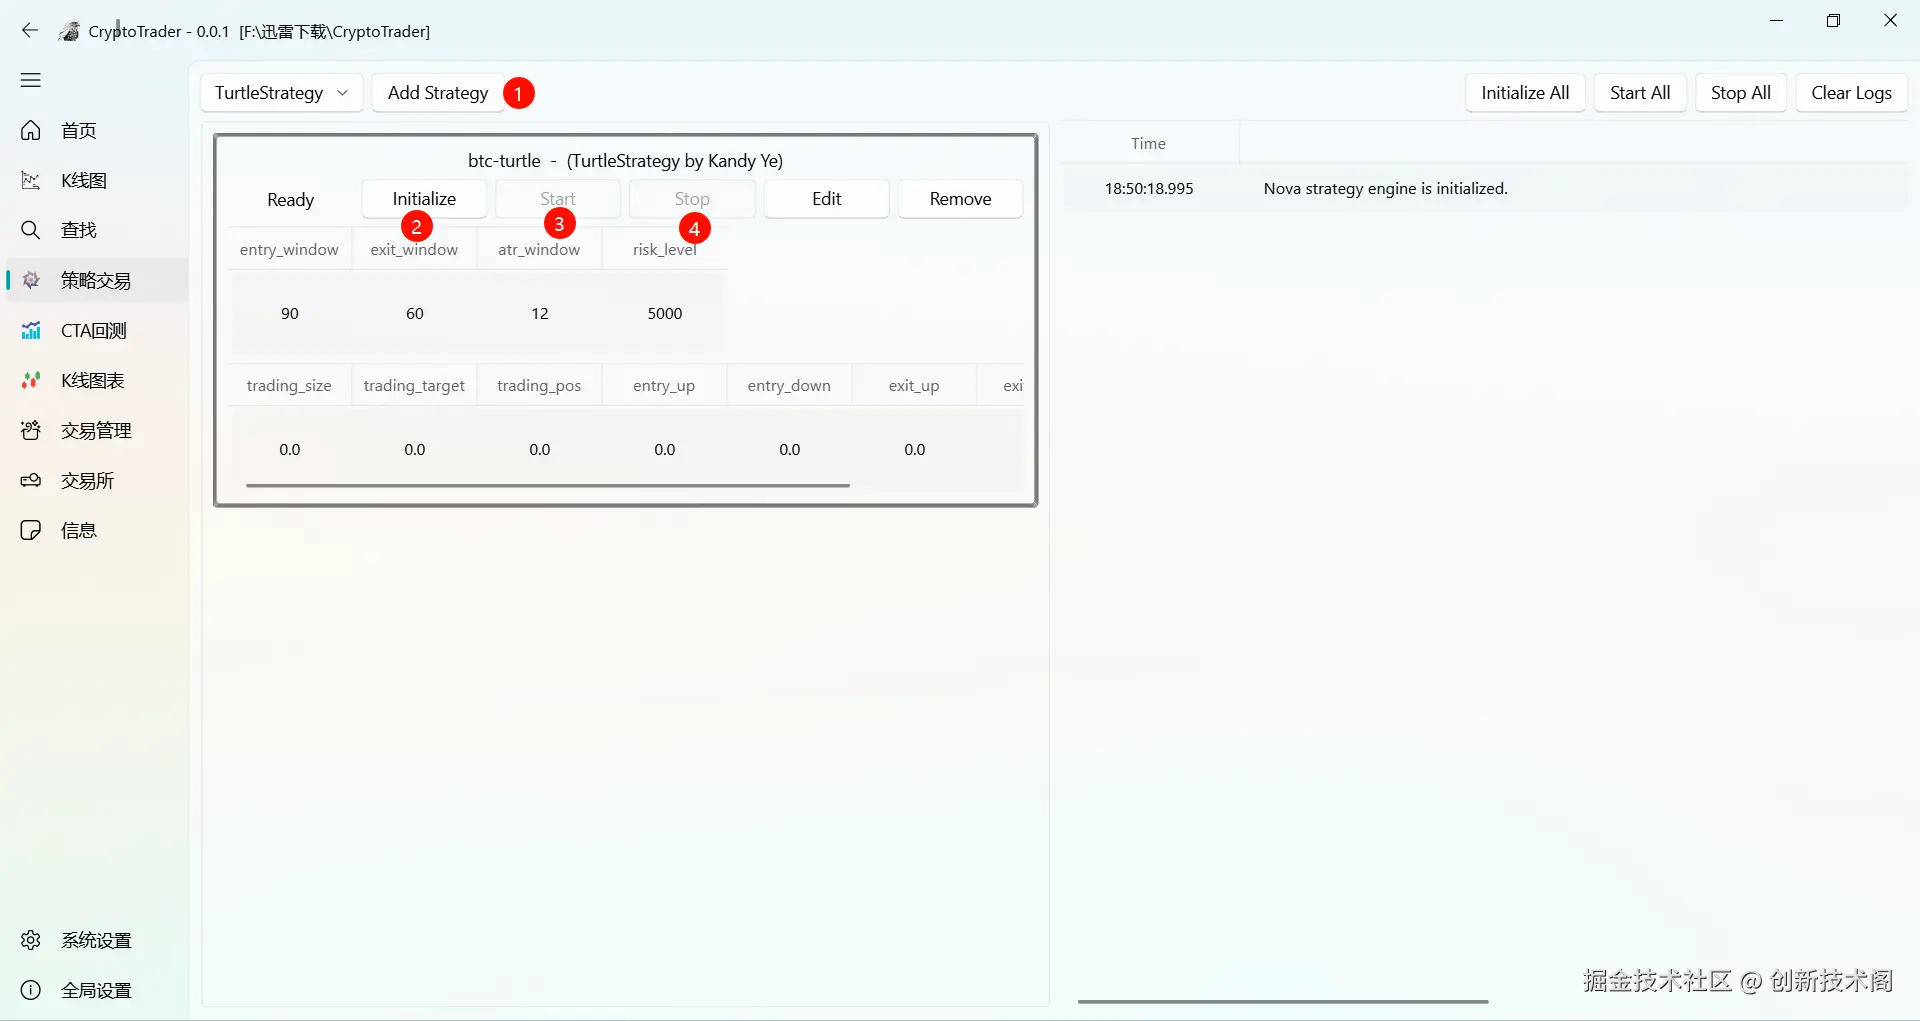The width and height of the screenshot is (1920, 1021).
Task: Open the 首页 sidebar menu item
Action: coord(96,131)
